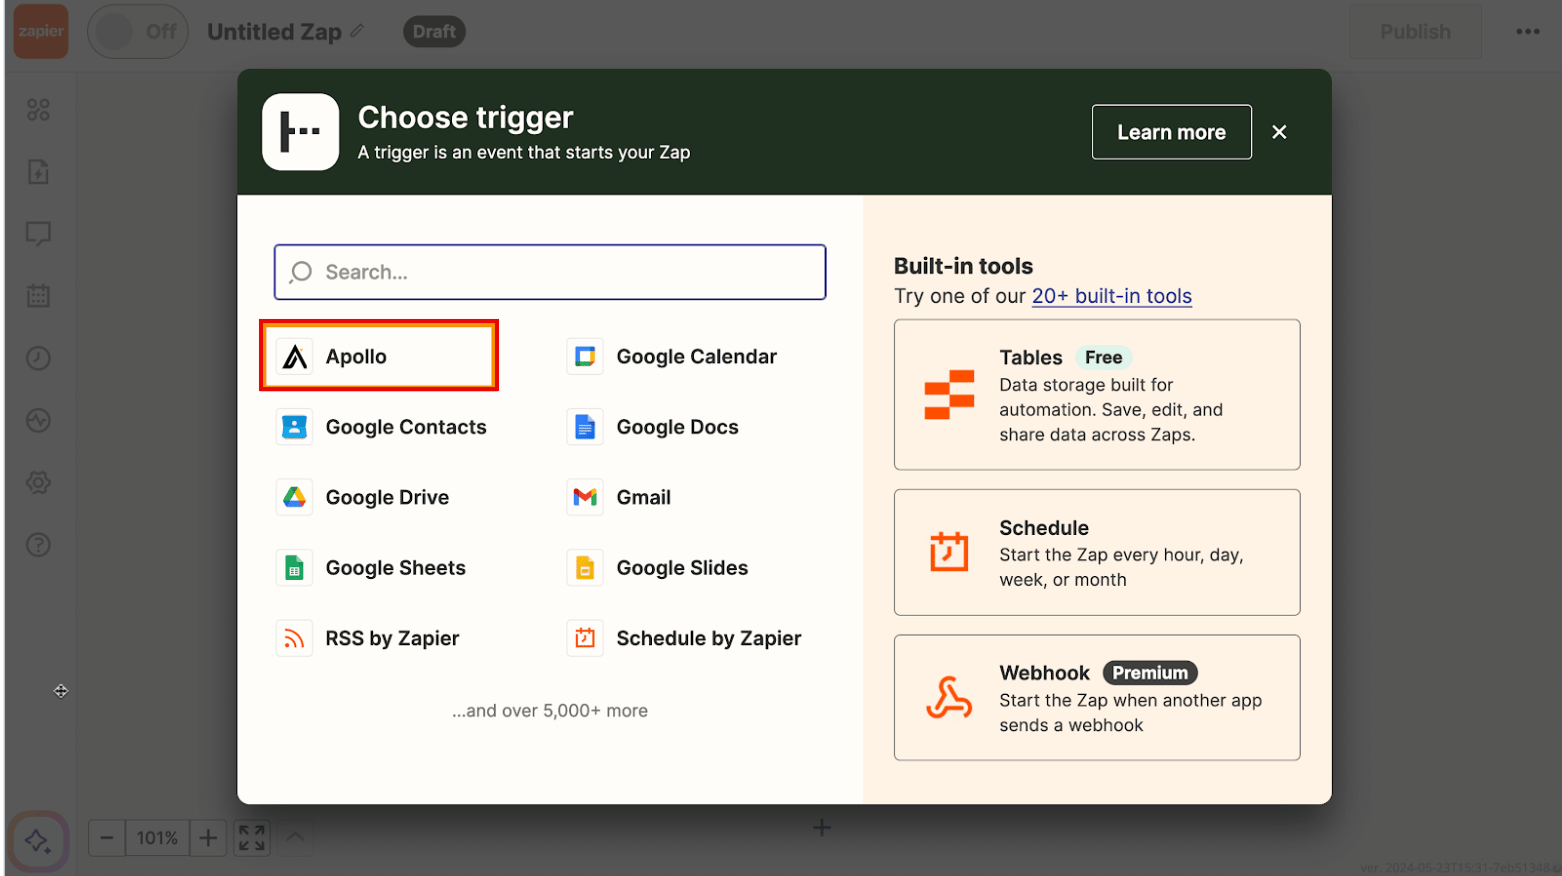Open the Schedule built-in tool card

coord(1097,552)
